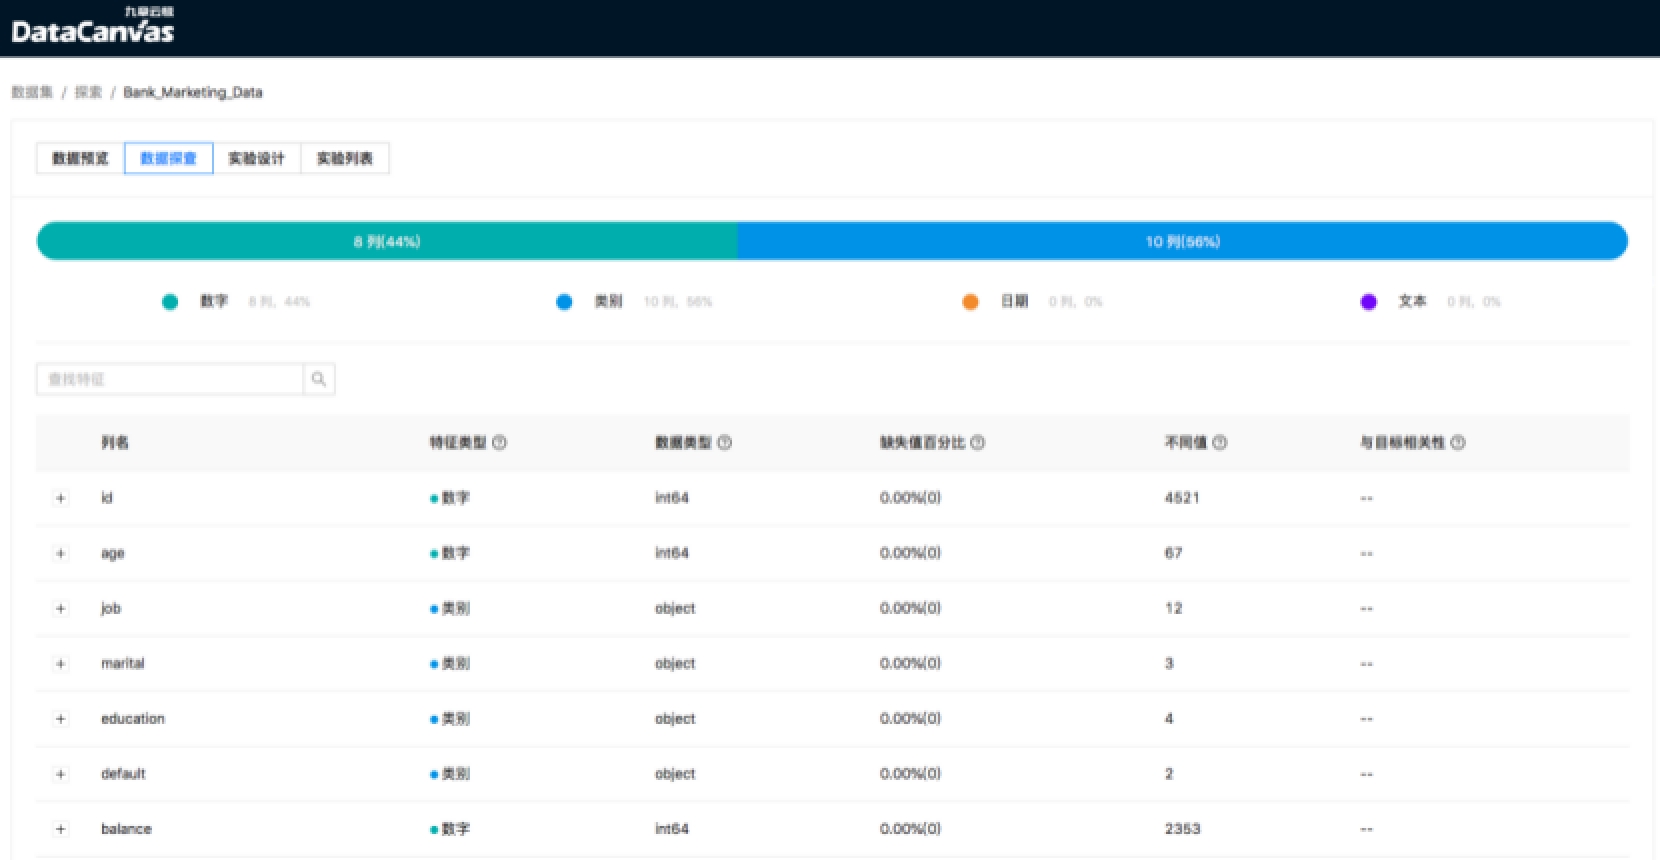Viewport: 1660px width, 864px height.
Task: Select the id column name
Action: [x=107, y=498]
